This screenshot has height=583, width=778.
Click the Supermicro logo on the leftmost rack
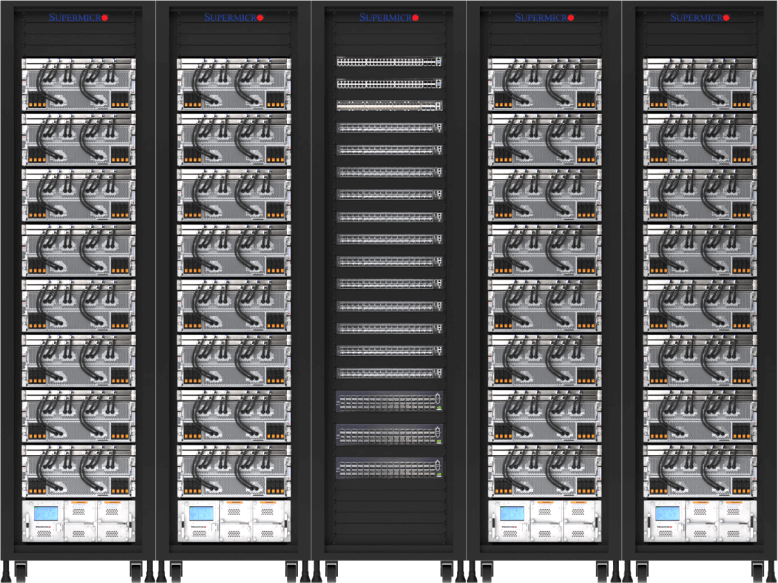pos(78,18)
